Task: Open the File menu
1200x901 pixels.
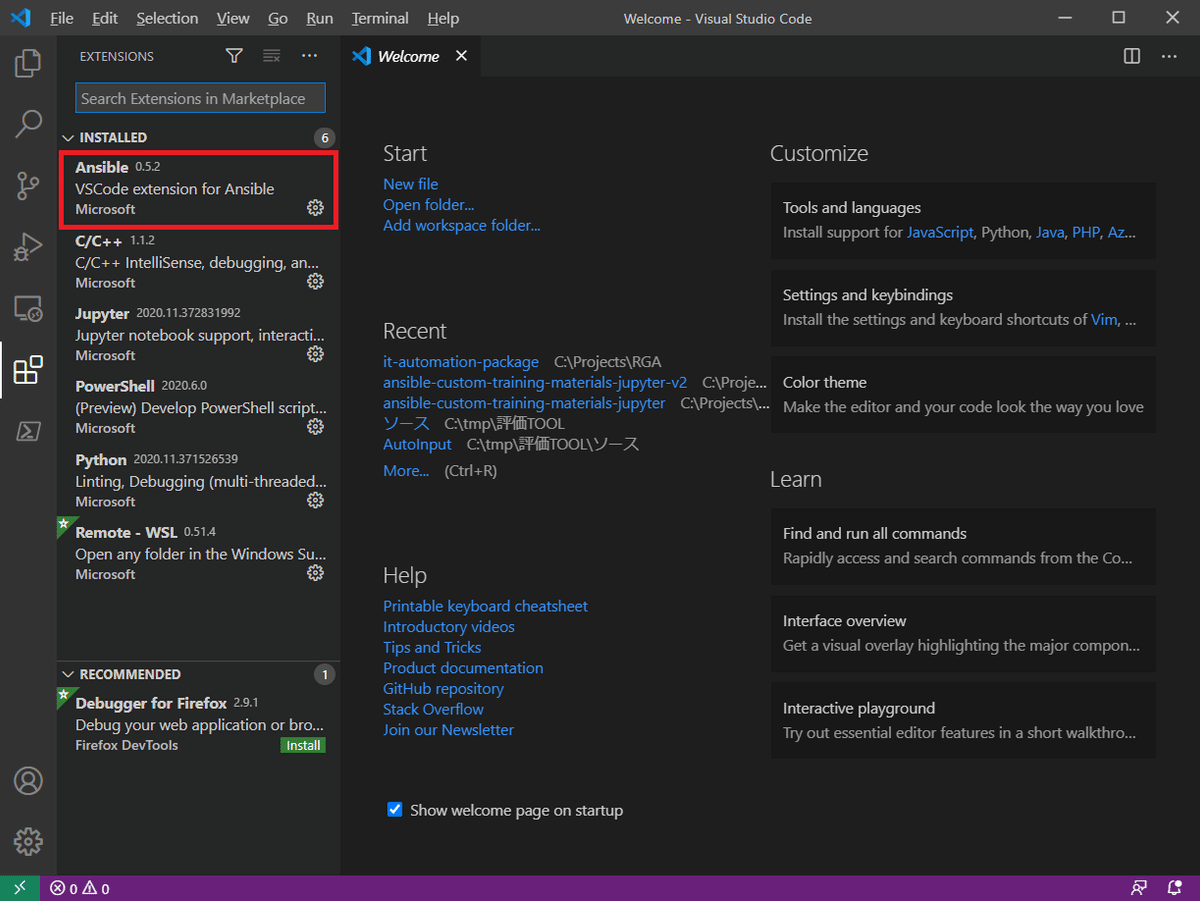Action: pos(61,18)
